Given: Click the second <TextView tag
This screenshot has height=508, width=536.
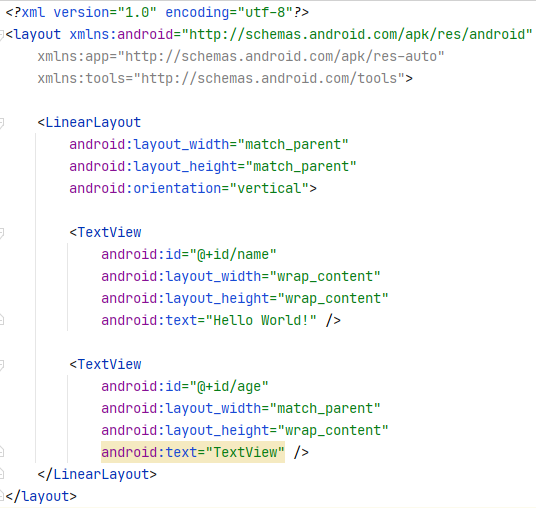Looking at the screenshot, I should coord(105,364).
